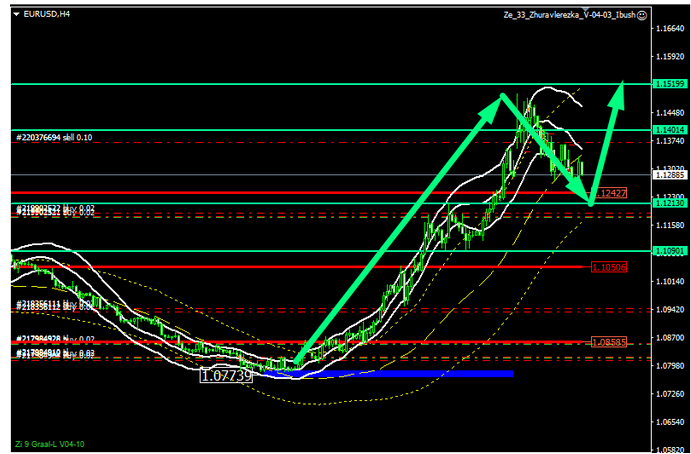Select the EURUSD,H4 chart title
691x454 pixels.
(x=46, y=14)
